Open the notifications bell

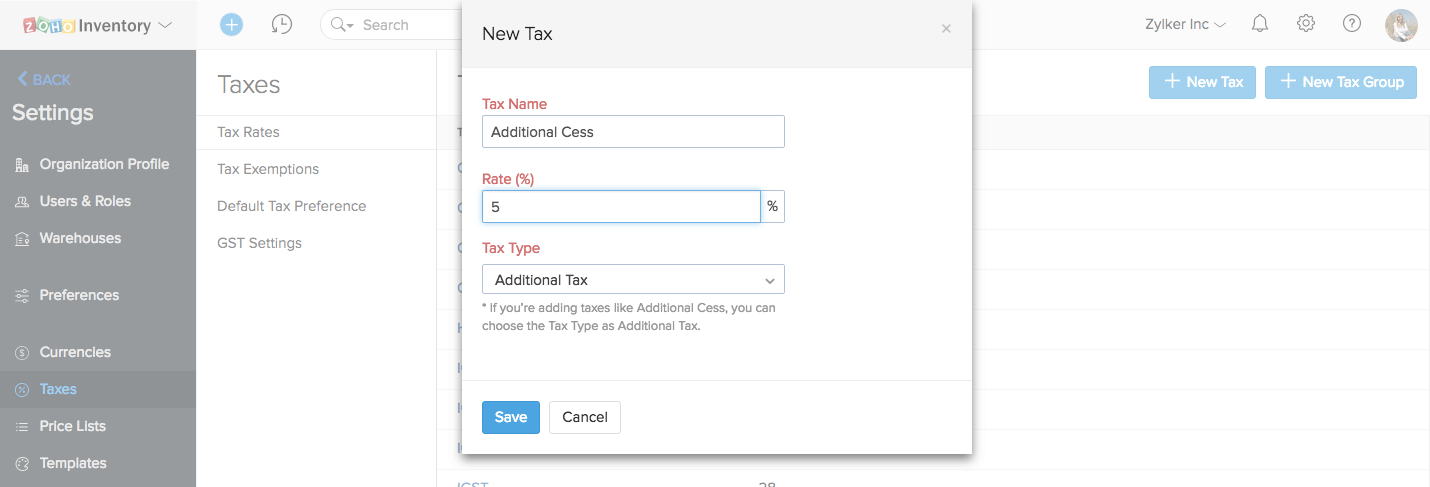pos(1260,24)
